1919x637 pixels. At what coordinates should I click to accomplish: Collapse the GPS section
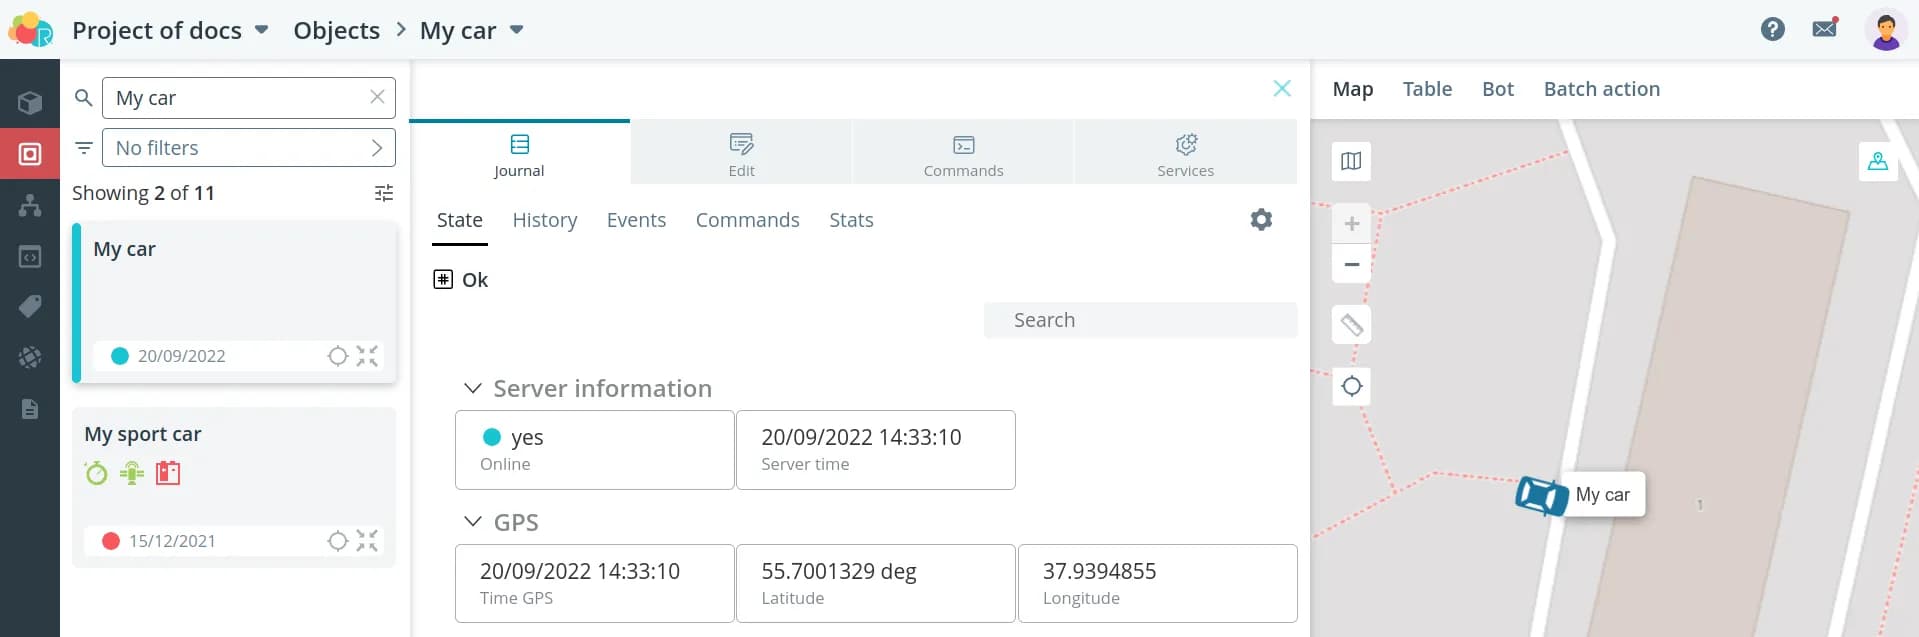coord(473,522)
